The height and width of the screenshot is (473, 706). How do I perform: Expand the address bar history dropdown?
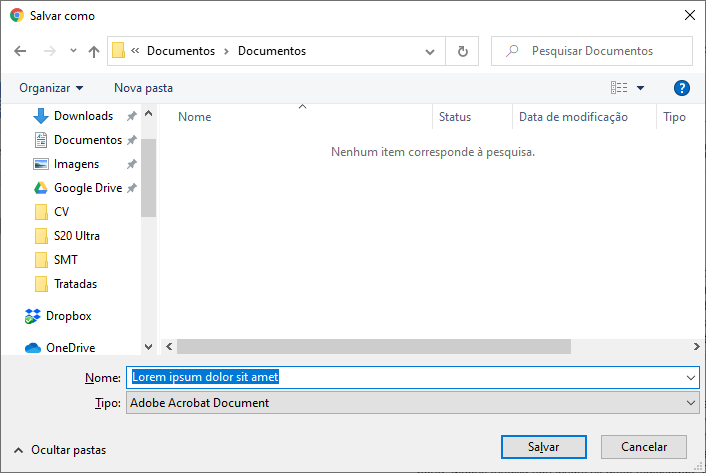pyautogui.click(x=431, y=51)
